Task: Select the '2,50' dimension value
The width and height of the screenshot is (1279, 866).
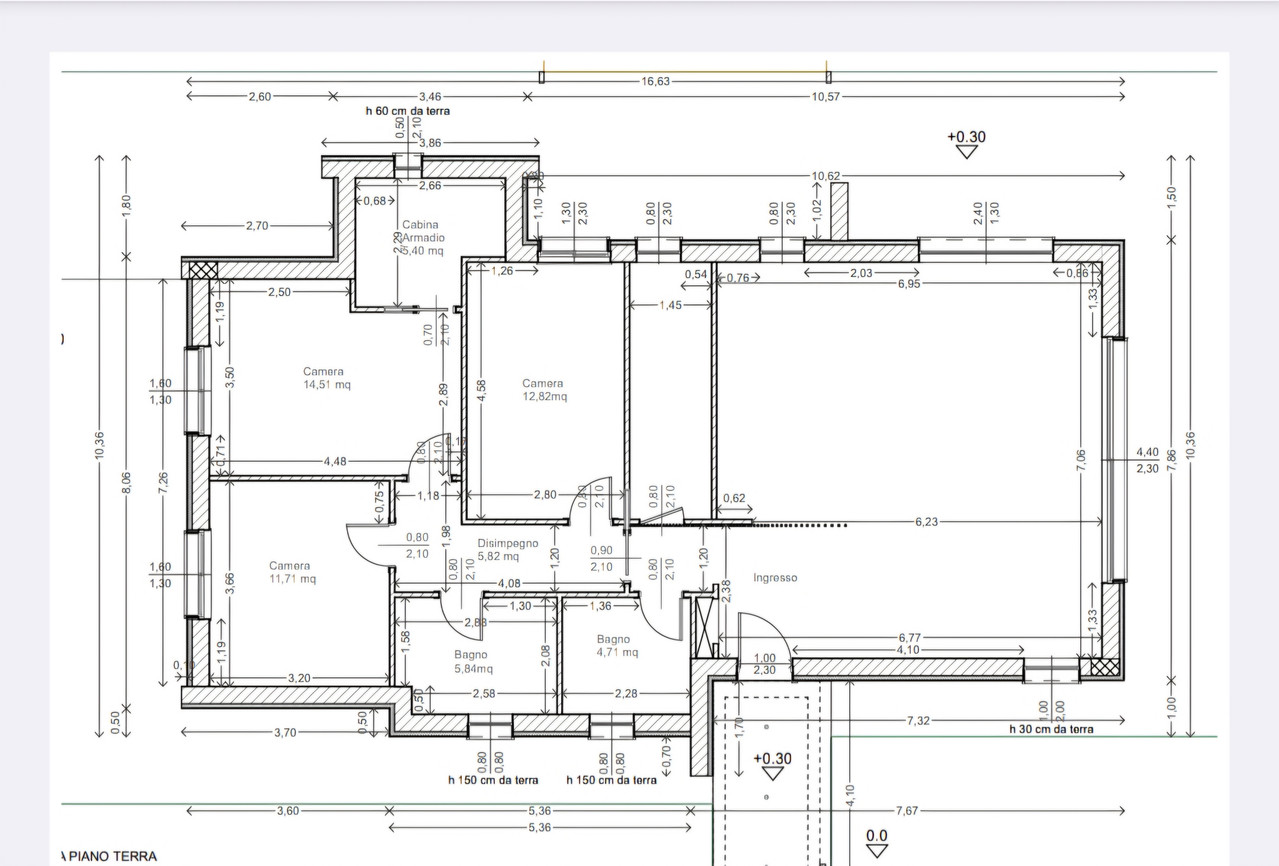Action: pos(279,292)
